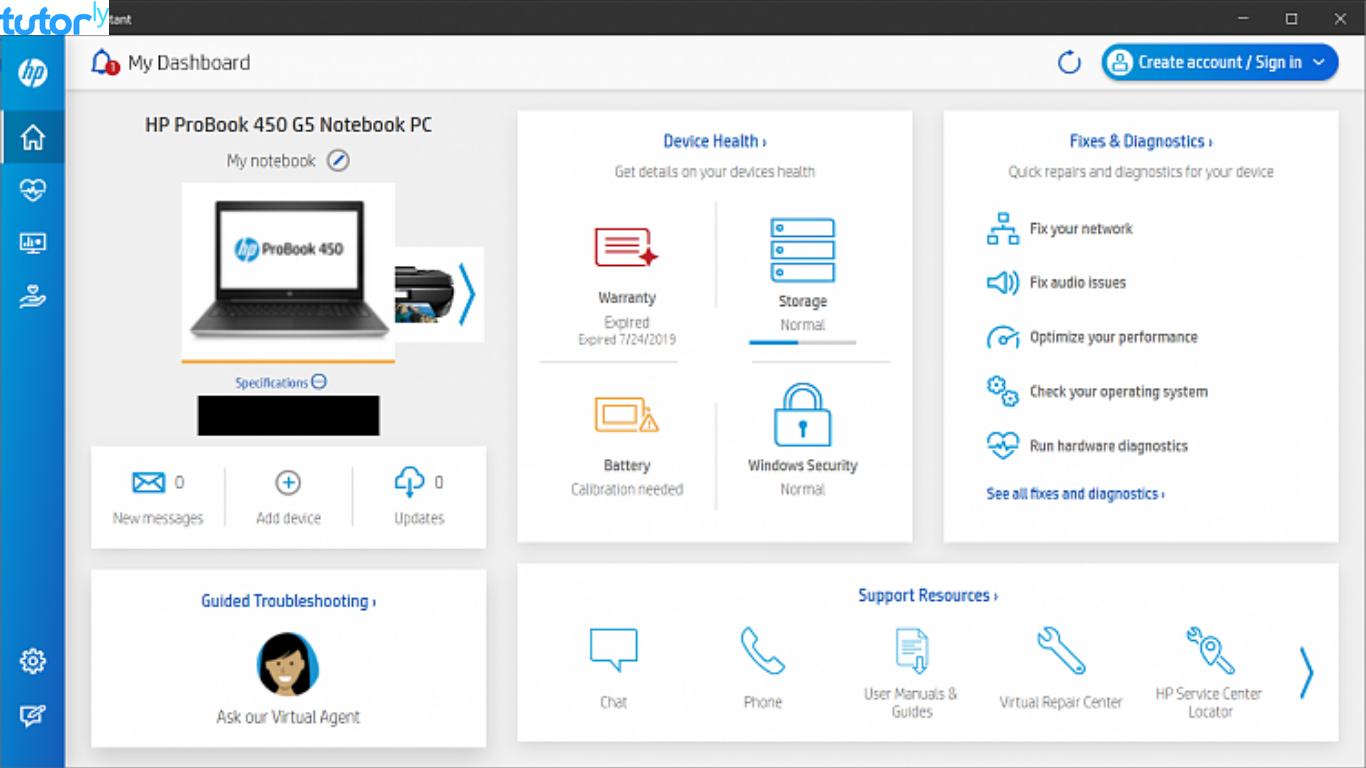
Task: Click the edit pencil beside My notebook
Action: click(339, 161)
